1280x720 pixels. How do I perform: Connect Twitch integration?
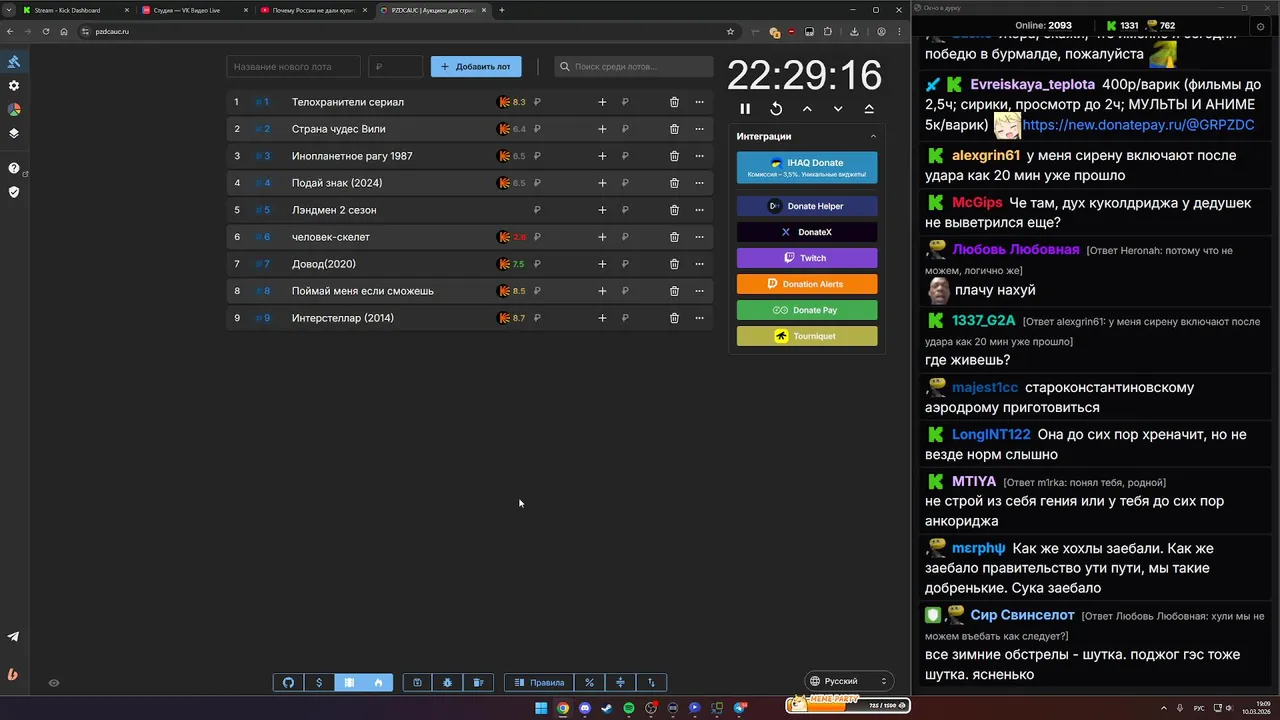click(807, 258)
